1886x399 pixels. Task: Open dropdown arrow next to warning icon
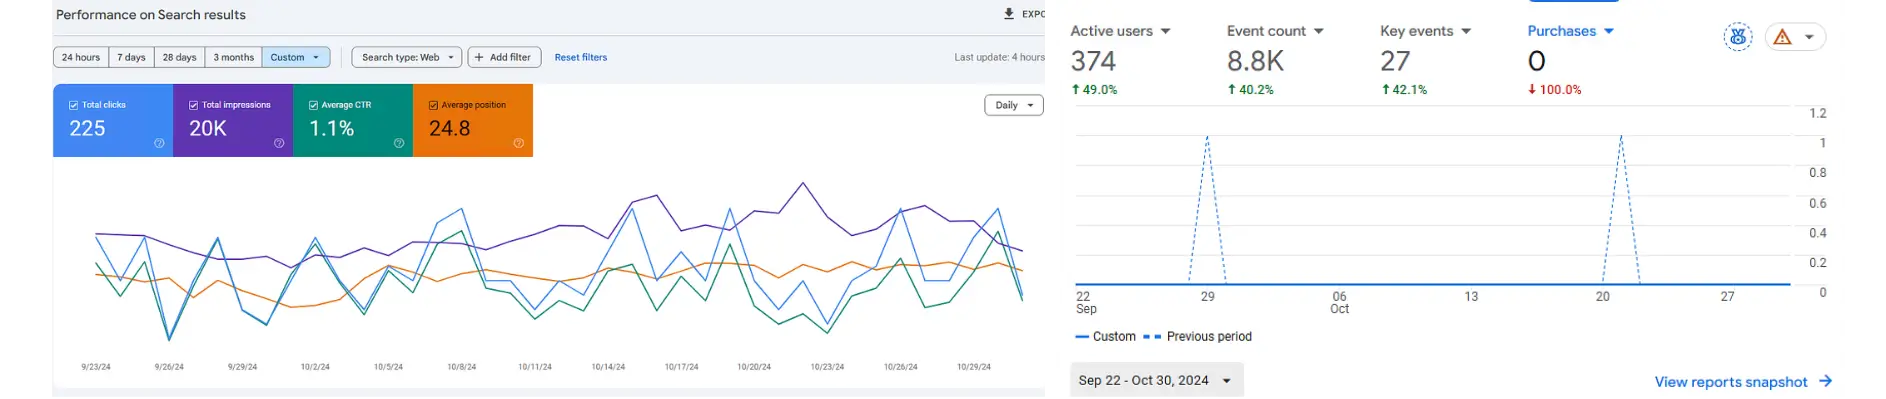pos(1809,37)
